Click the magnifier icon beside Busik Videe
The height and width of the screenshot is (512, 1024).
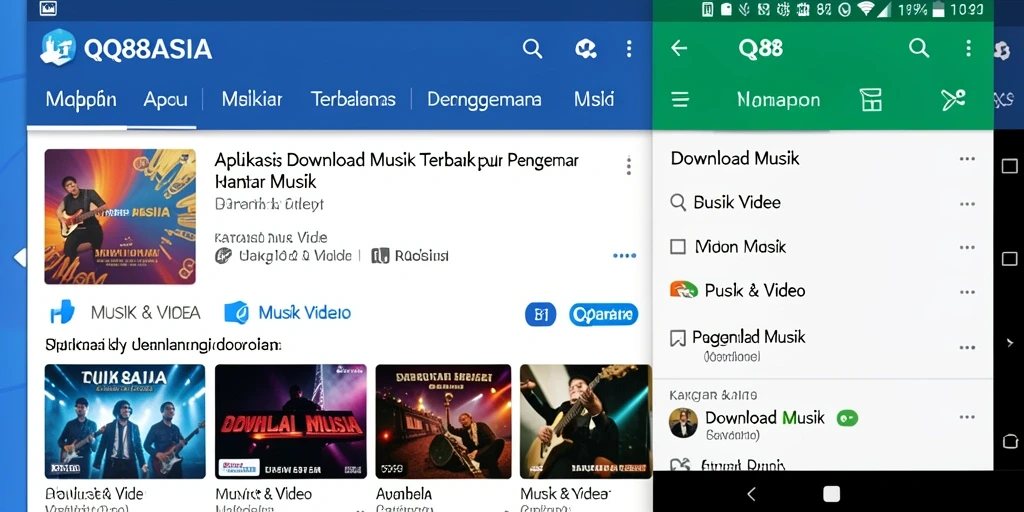[x=678, y=202]
